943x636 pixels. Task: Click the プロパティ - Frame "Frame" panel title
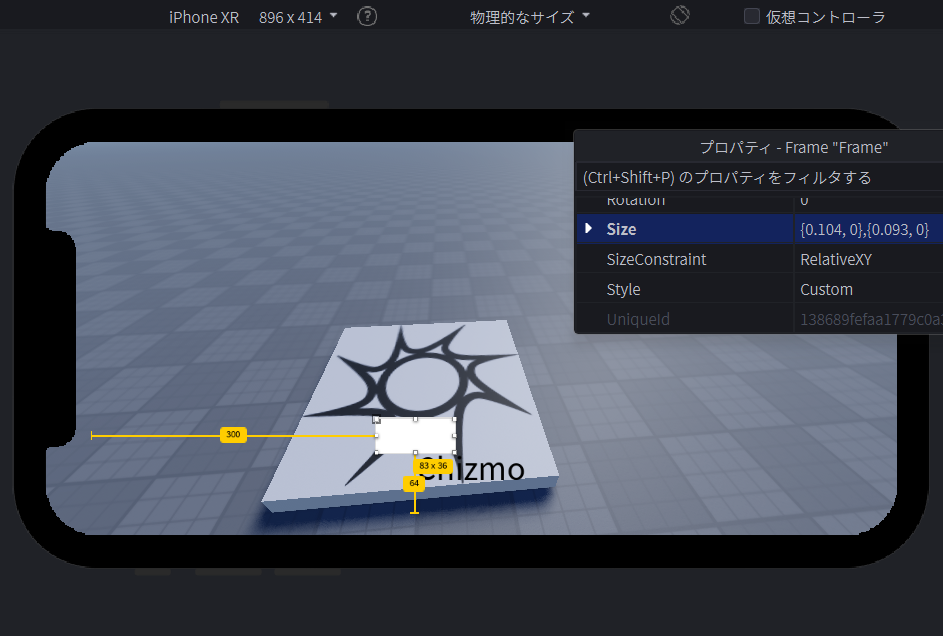coord(794,147)
